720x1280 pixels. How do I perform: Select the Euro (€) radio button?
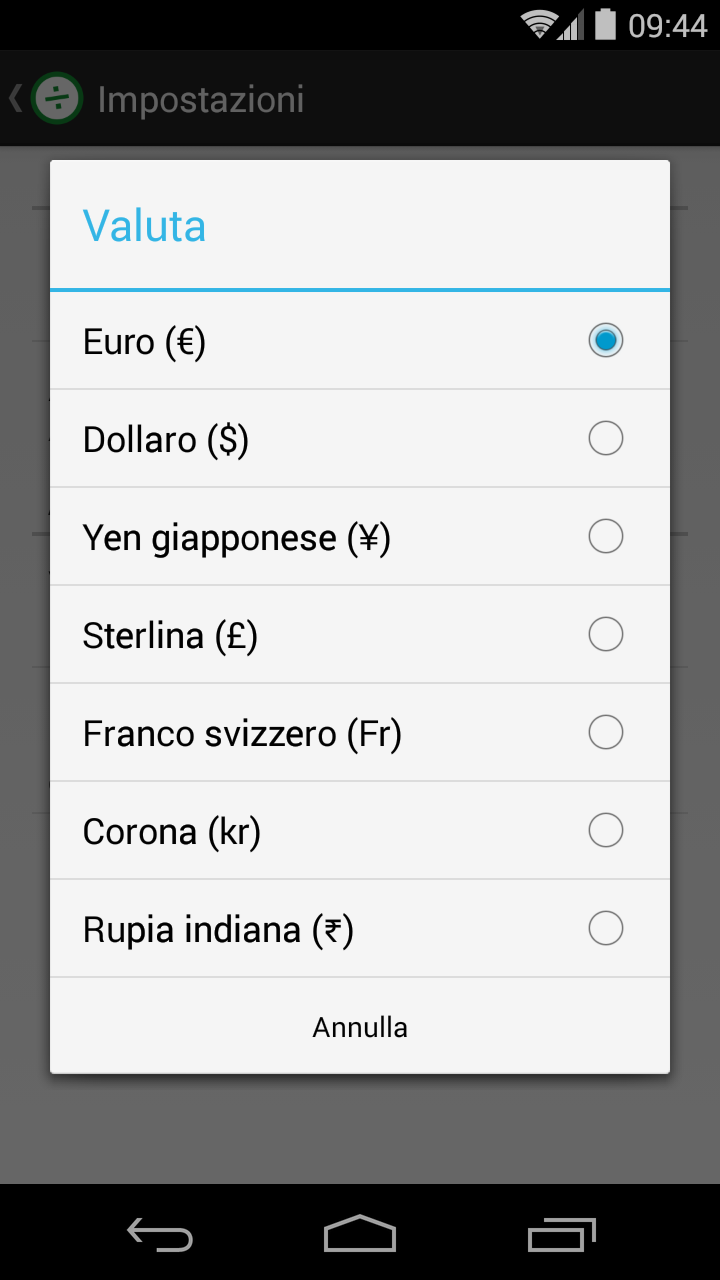tap(606, 340)
